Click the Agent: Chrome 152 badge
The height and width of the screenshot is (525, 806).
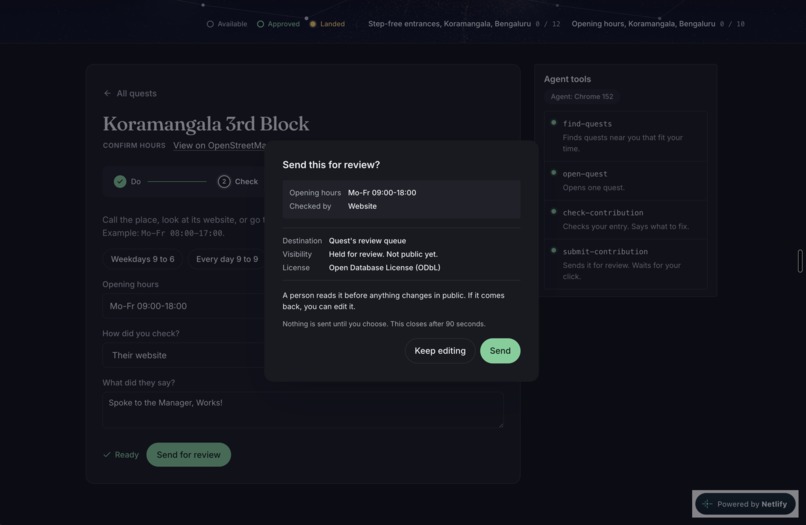click(x=582, y=97)
